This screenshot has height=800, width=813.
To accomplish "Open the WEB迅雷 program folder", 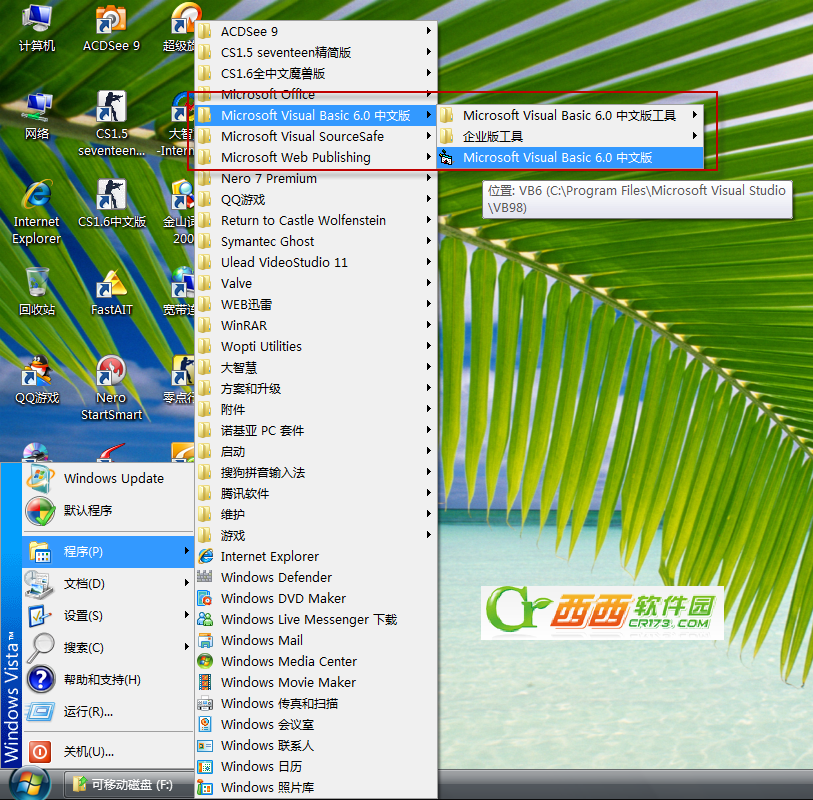I will 316,304.
